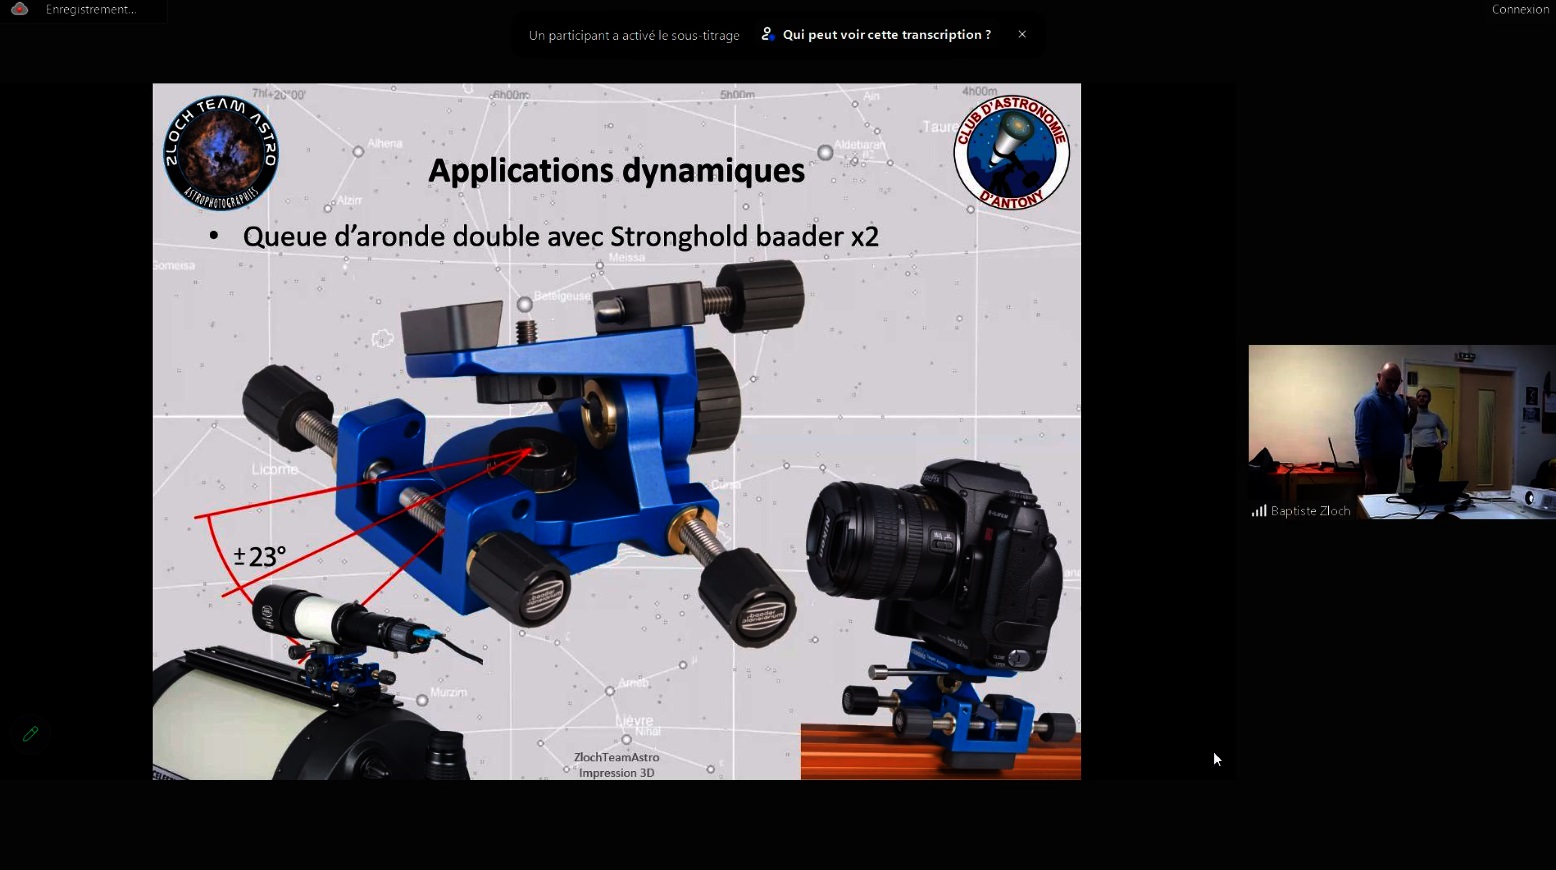Click the signal strength icon beside Baptiste Zloch
The image size is (1556, 870).
pyautogui.click(x=1259, y=511)
